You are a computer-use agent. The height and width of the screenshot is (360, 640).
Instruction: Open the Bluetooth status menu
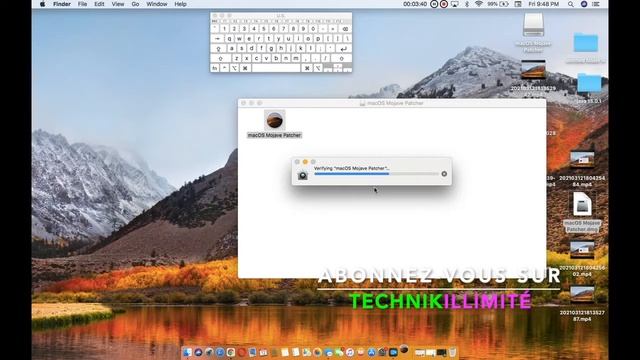[467, 4]
